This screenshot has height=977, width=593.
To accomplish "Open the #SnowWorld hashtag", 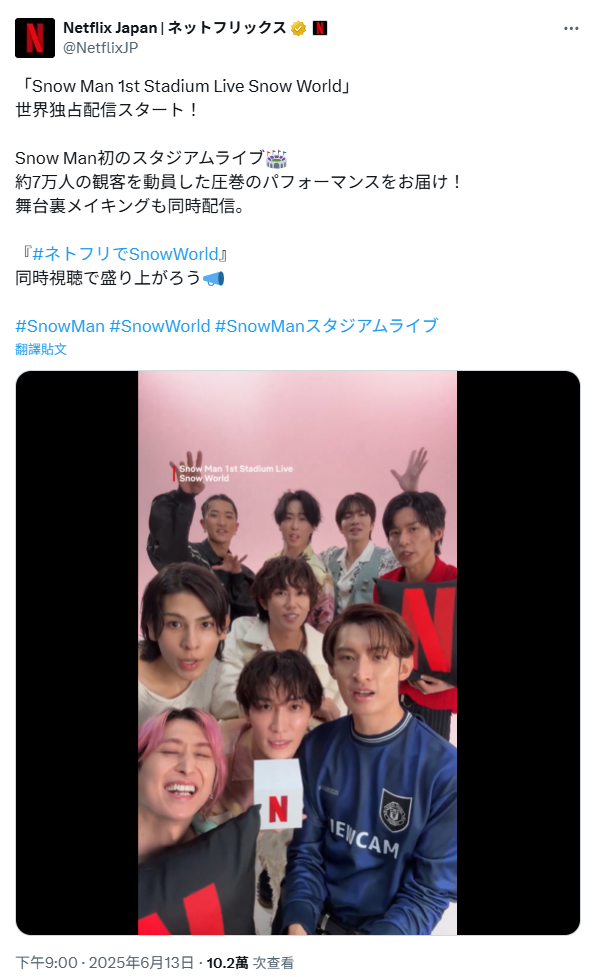I will (159, 326).
